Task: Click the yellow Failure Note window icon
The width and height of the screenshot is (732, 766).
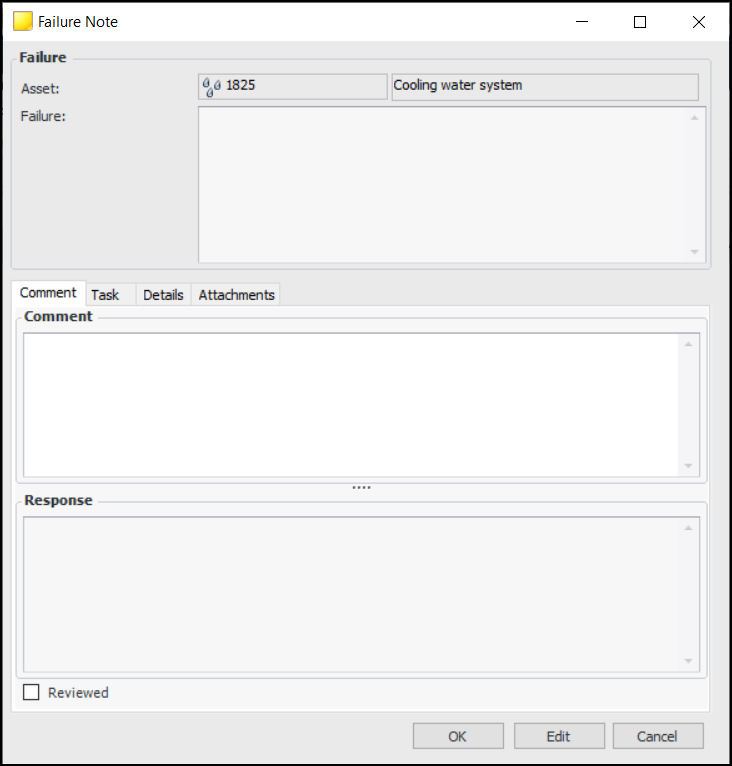Action: [22, 21]
